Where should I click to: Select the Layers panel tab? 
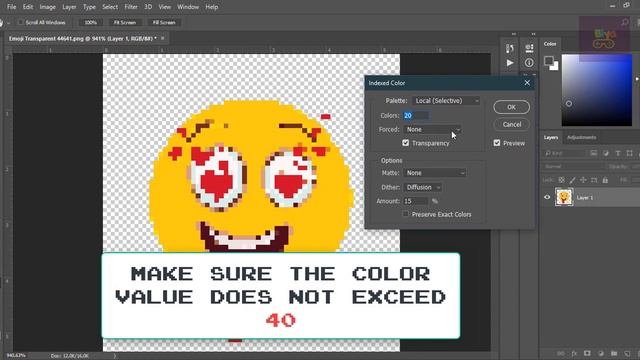pyautogui.click(x=551, y=138)
